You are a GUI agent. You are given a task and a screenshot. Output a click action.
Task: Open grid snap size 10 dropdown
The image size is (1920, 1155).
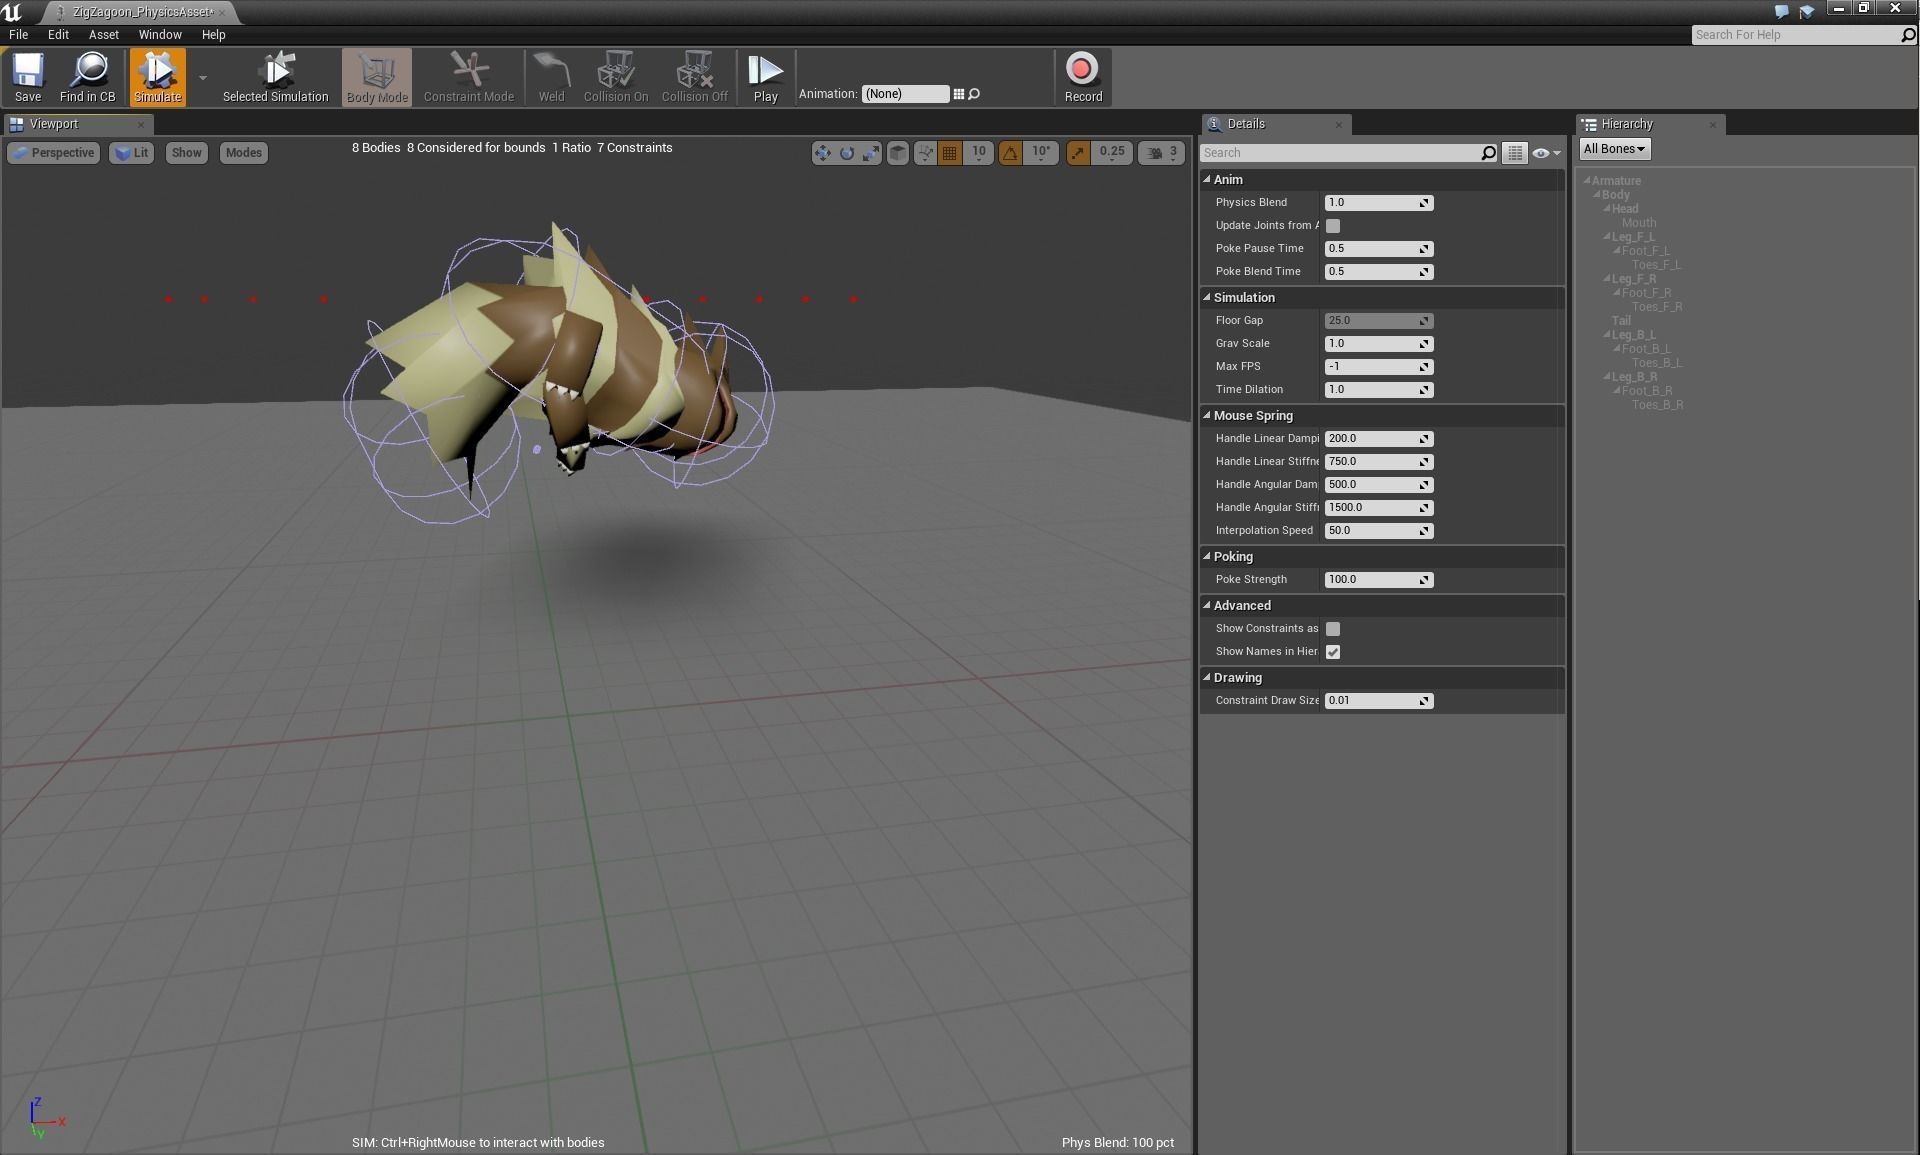point(979,153)
